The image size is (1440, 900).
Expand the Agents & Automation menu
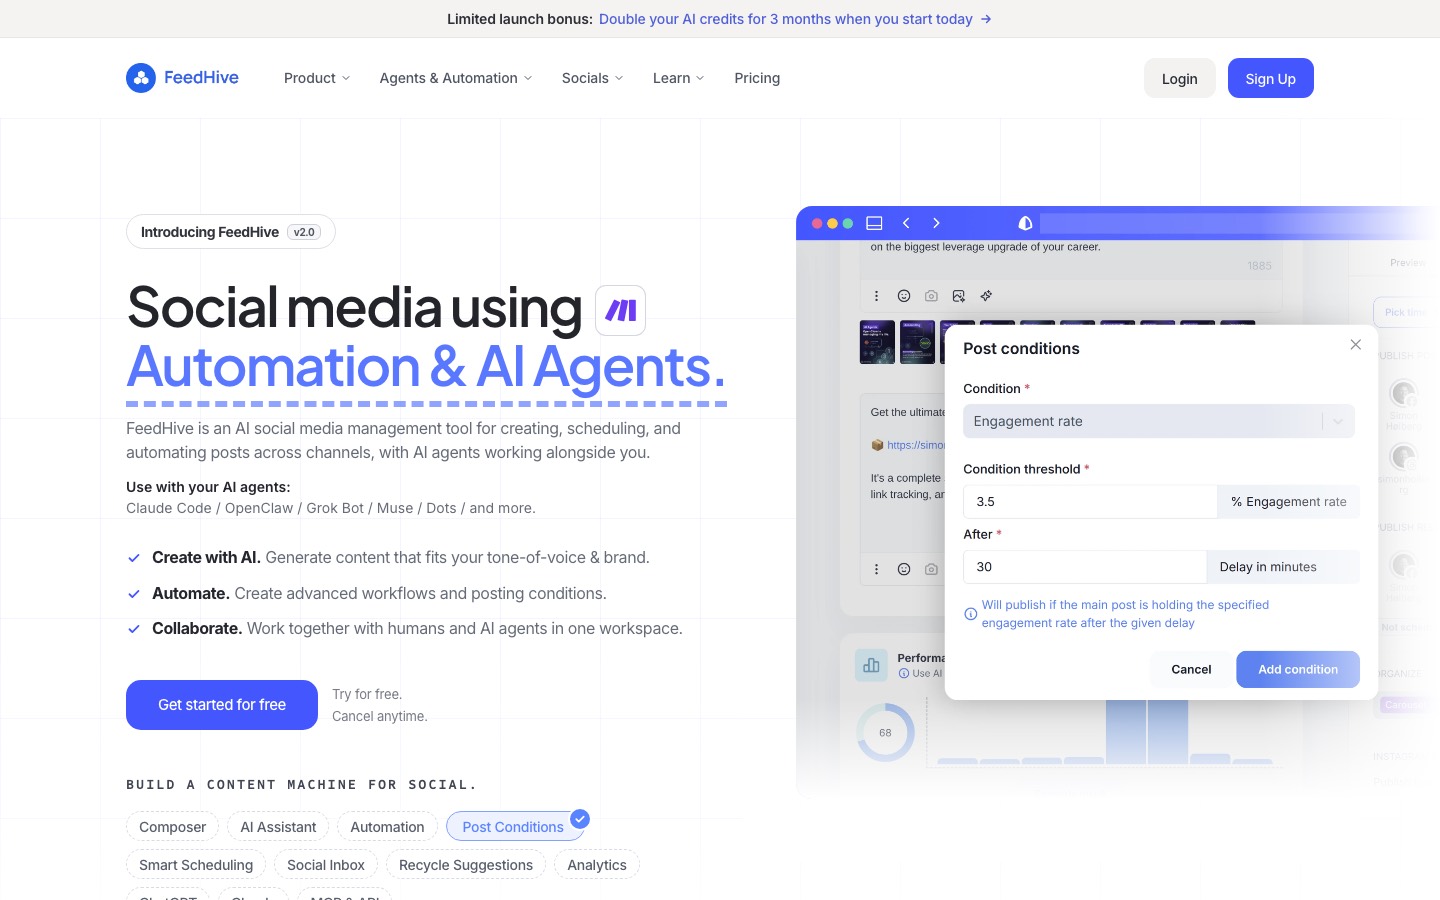(x=456, y=78)
